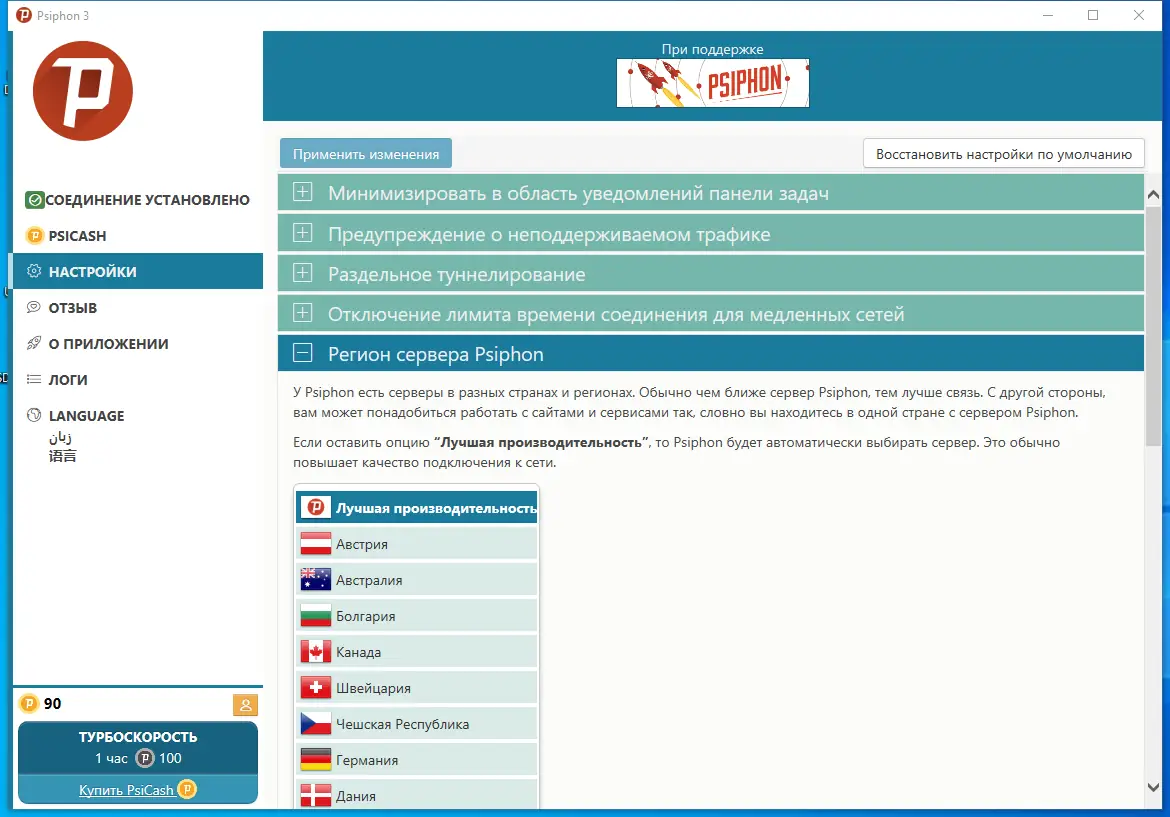Expand Отключение лимита времени соединения section

tap(710, 315)
